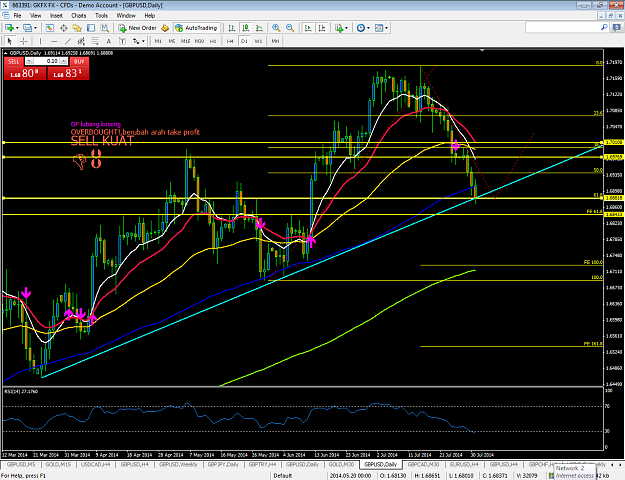Expand the Profiles dropdown arrow

pos(35,28)
